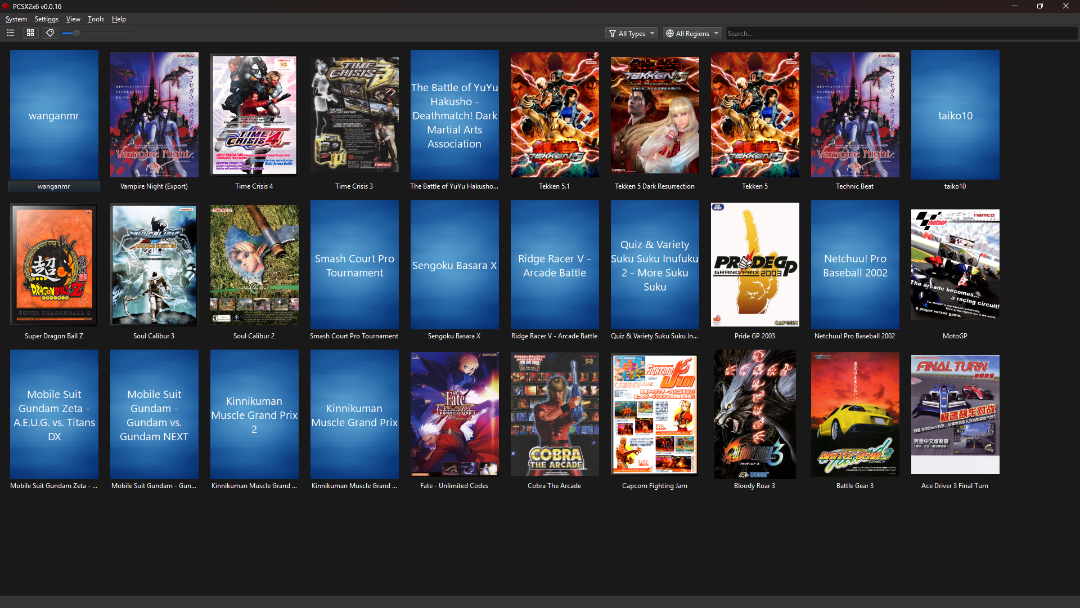The height and width of the screenshot is (608, 1080).
Task: Minimize the PCSX2x6 window
Action: pos(1014,6)
